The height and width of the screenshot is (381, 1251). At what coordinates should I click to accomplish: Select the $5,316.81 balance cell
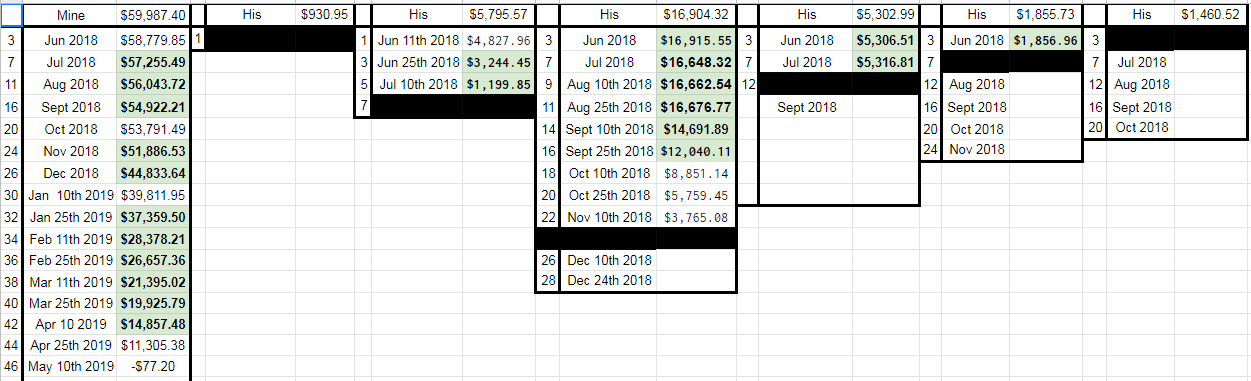click(x=886, y=62)
